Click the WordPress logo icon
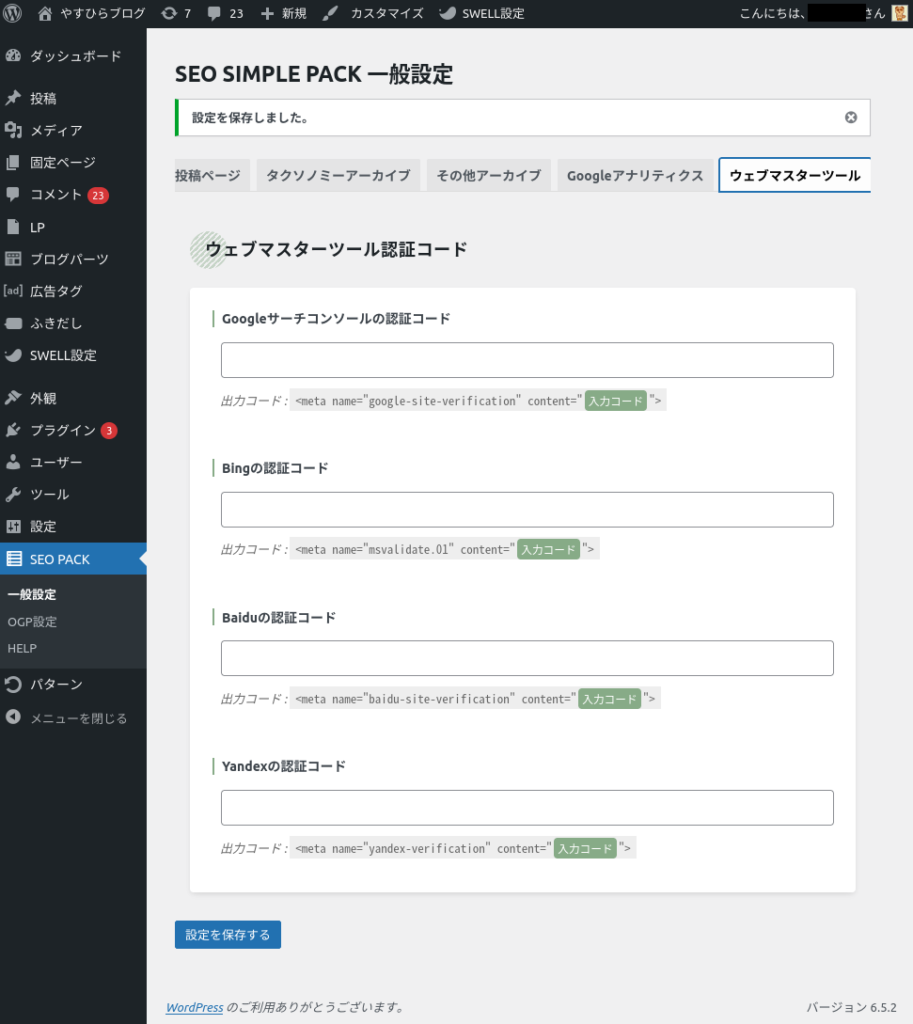 pos(14,14)
